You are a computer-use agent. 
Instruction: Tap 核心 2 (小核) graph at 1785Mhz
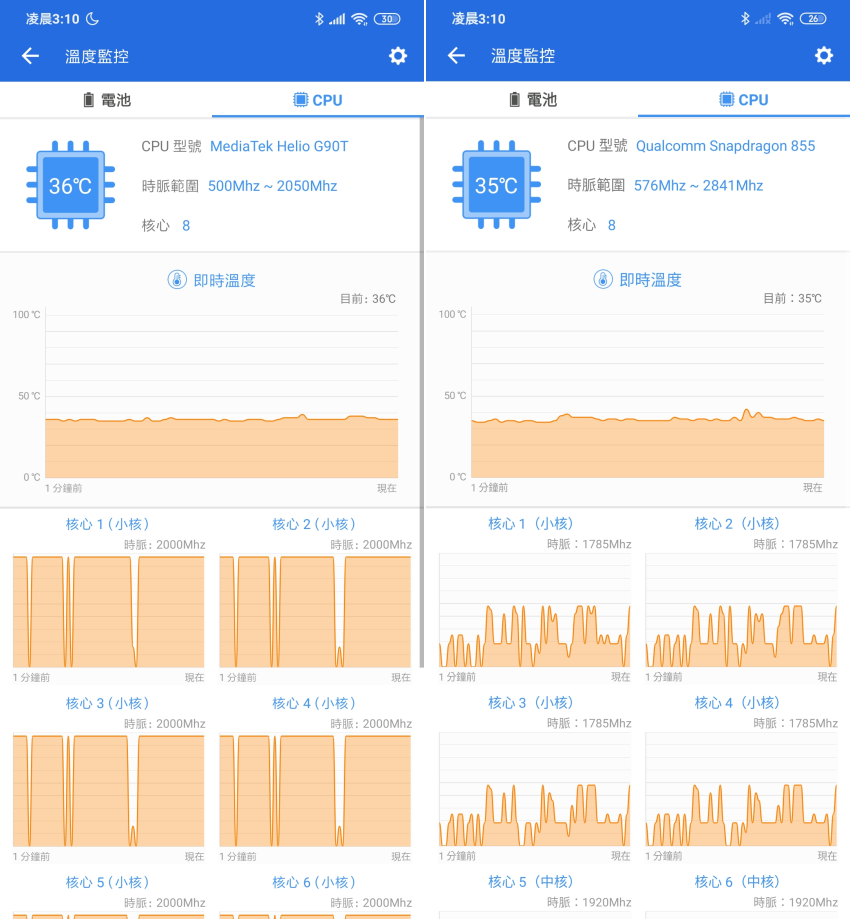[x=741, y=611]
